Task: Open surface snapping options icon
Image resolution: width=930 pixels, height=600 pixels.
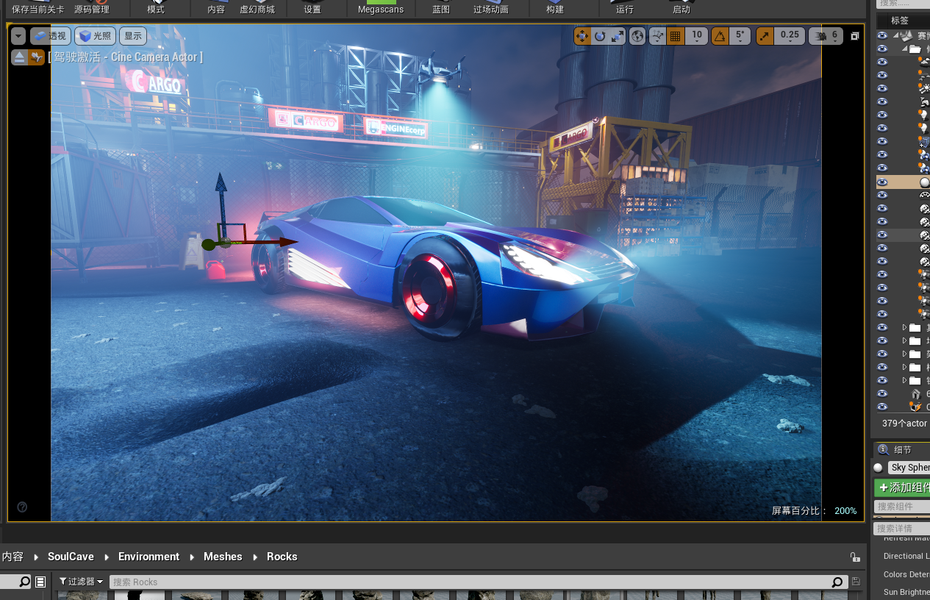Action: pyautogui.click(x=657, y=36)
